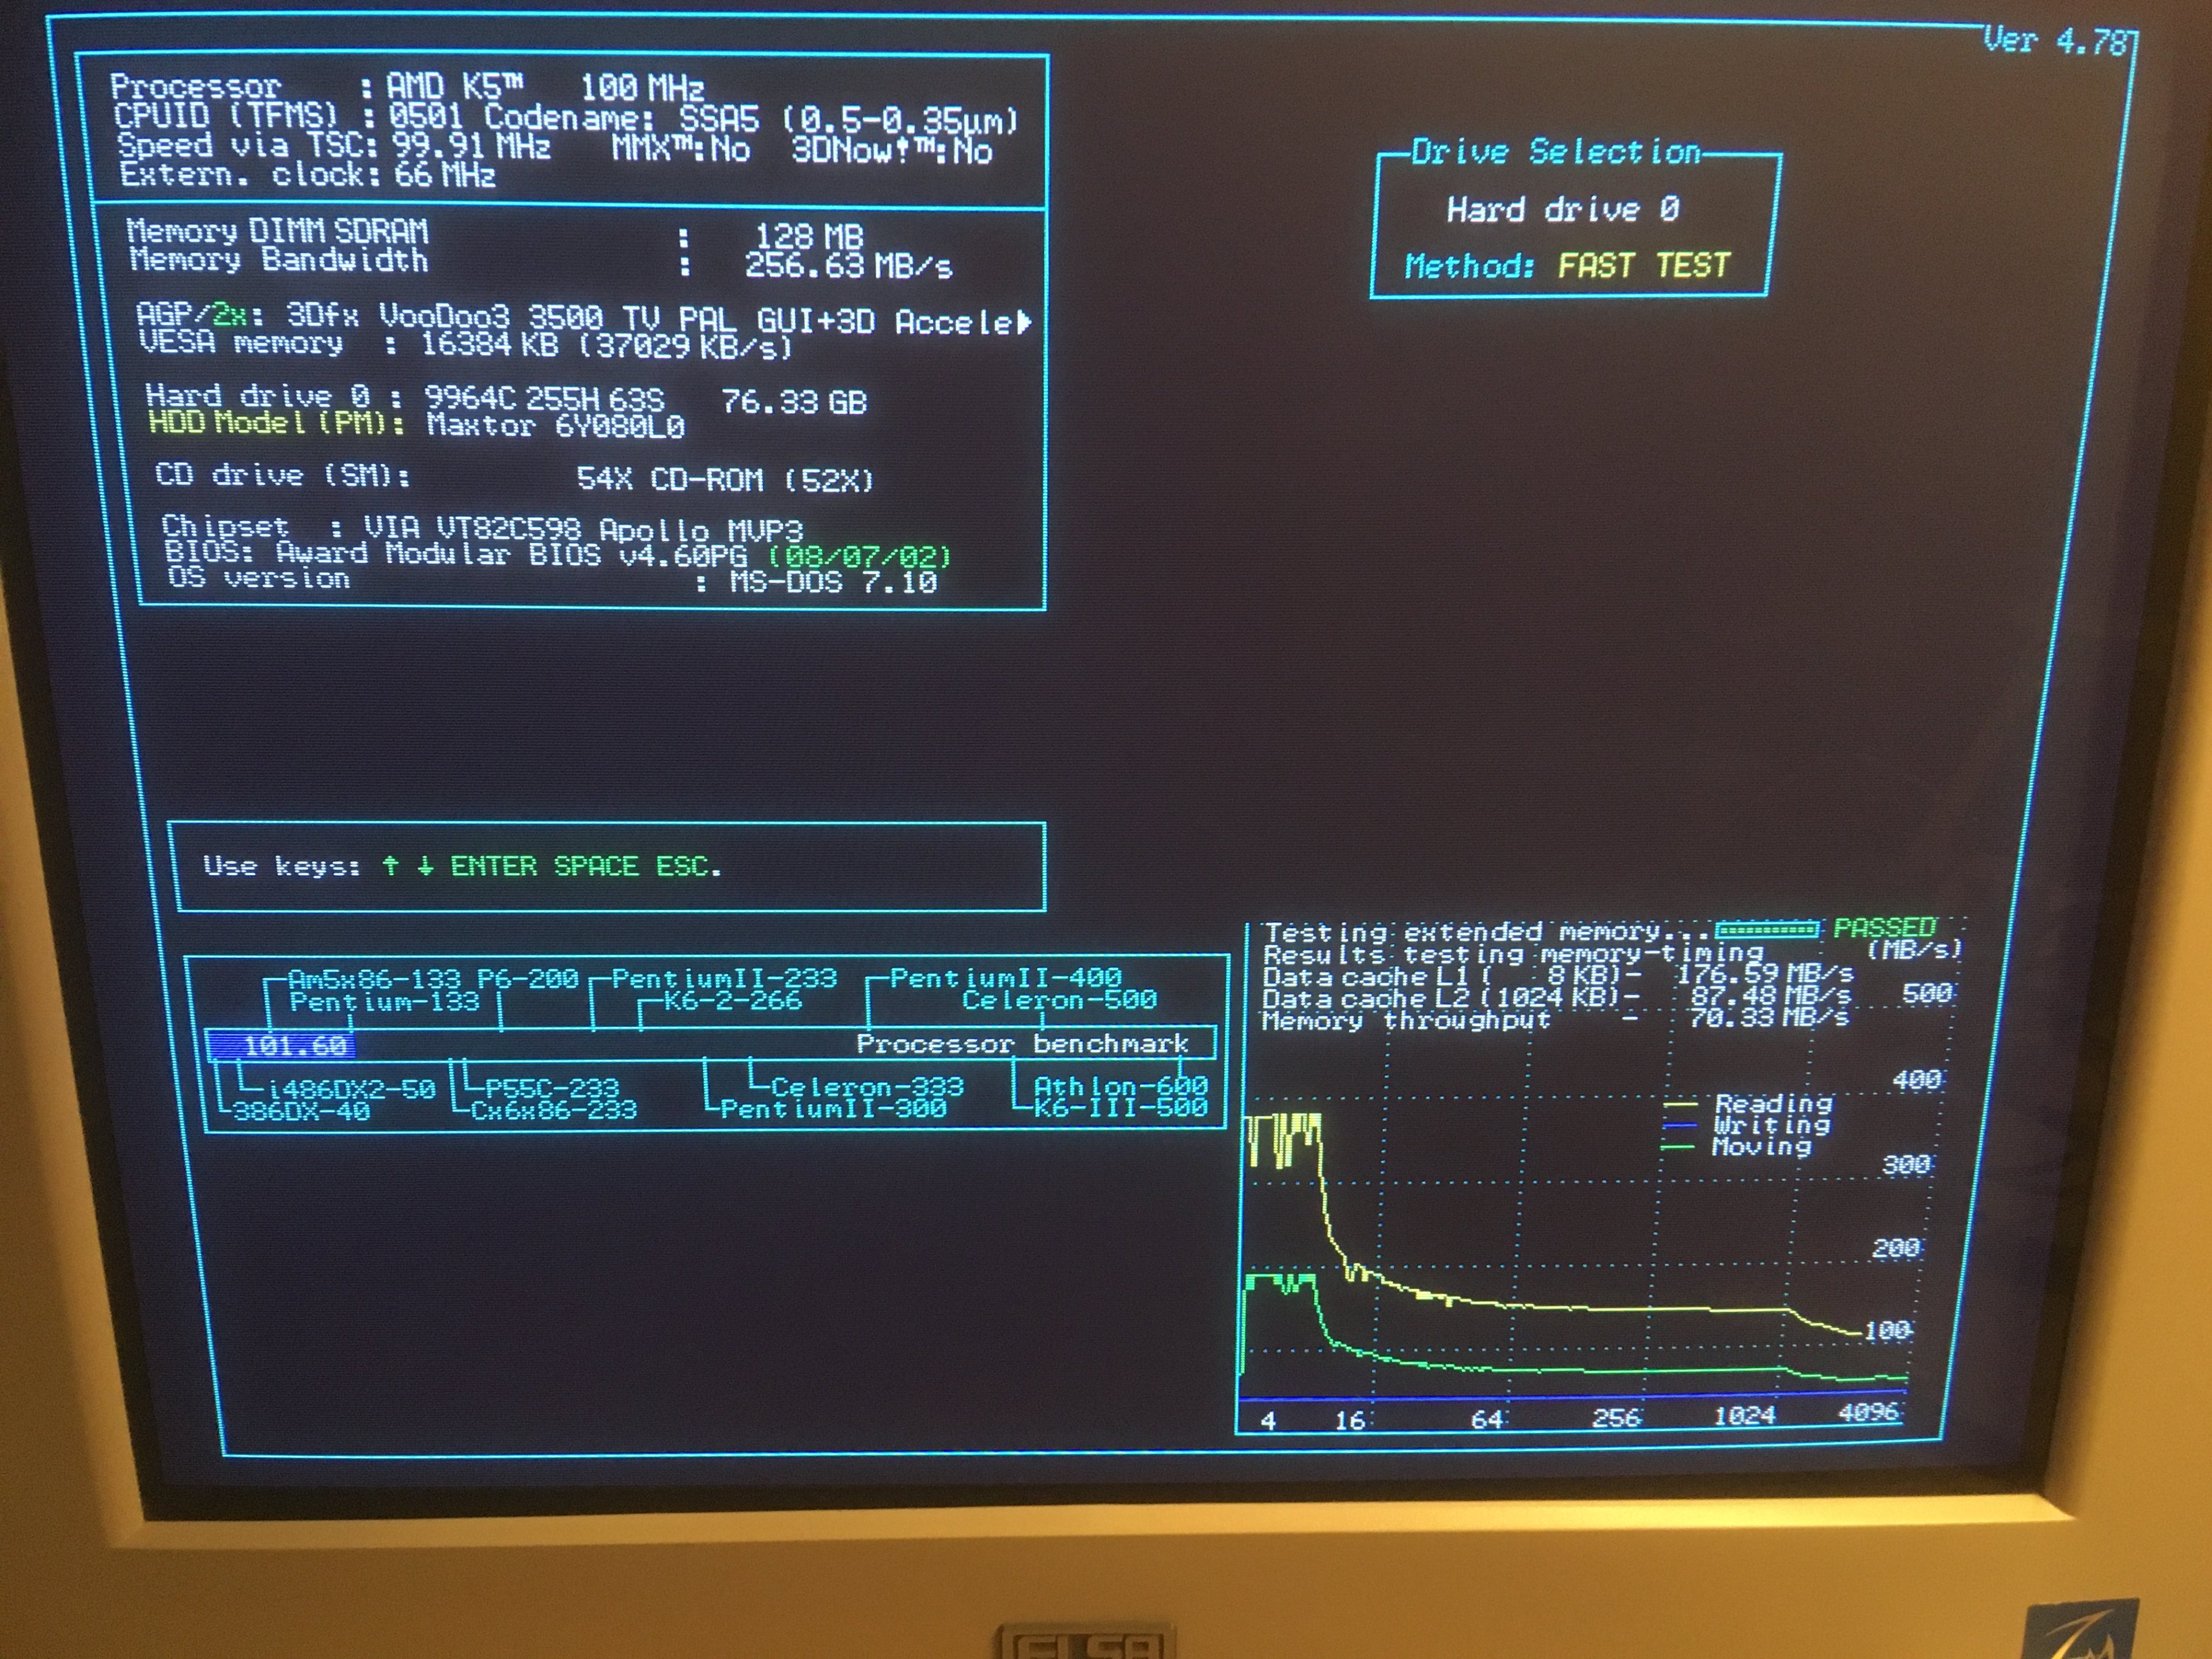Click the extended memory test progress bar
This screenshot has height=1659, width=2212.
[x=1767, y=930]
